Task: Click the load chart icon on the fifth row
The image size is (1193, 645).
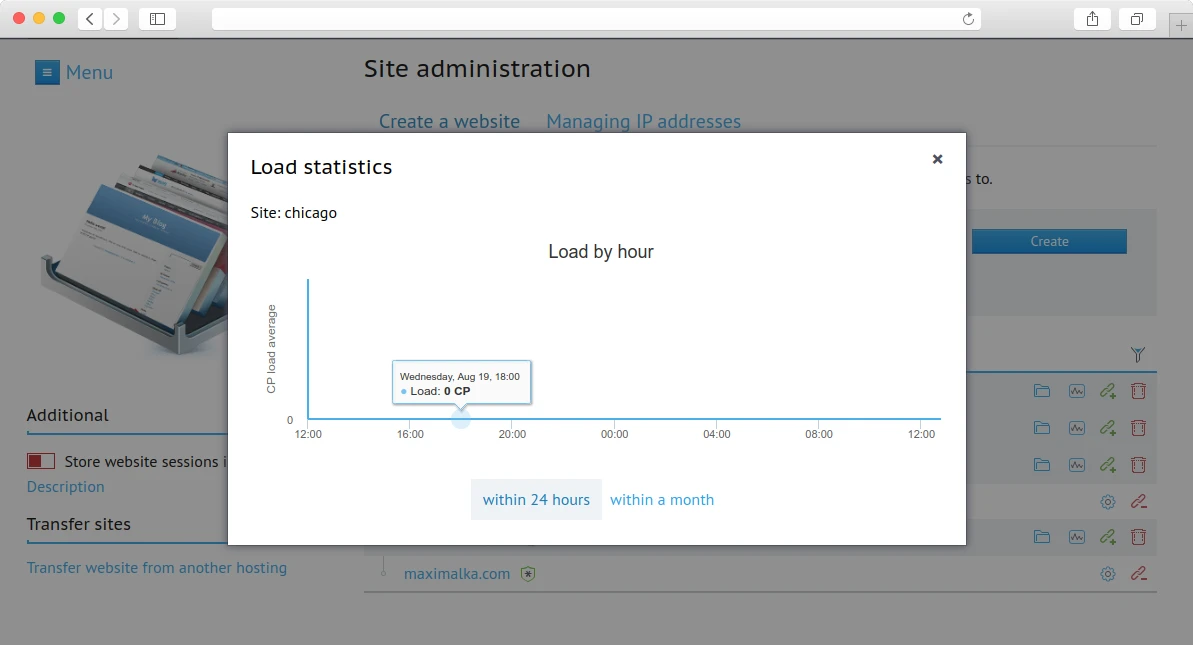Action: [1077, 537]
